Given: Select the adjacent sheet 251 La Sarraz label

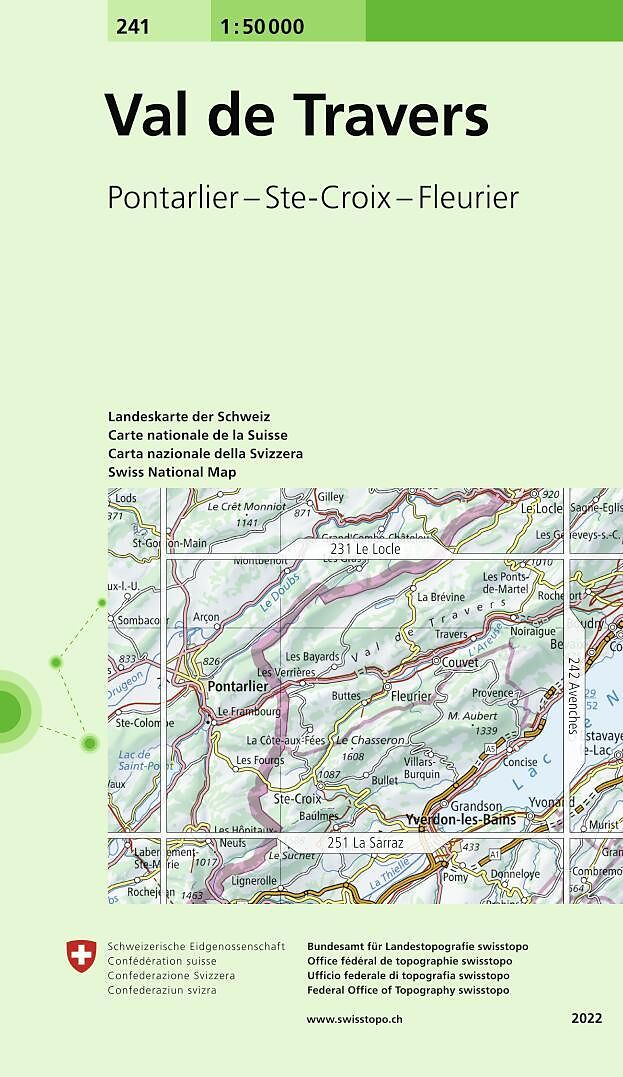Looking at the screenshot, I should pyautogui.click(x=366, y=845).
